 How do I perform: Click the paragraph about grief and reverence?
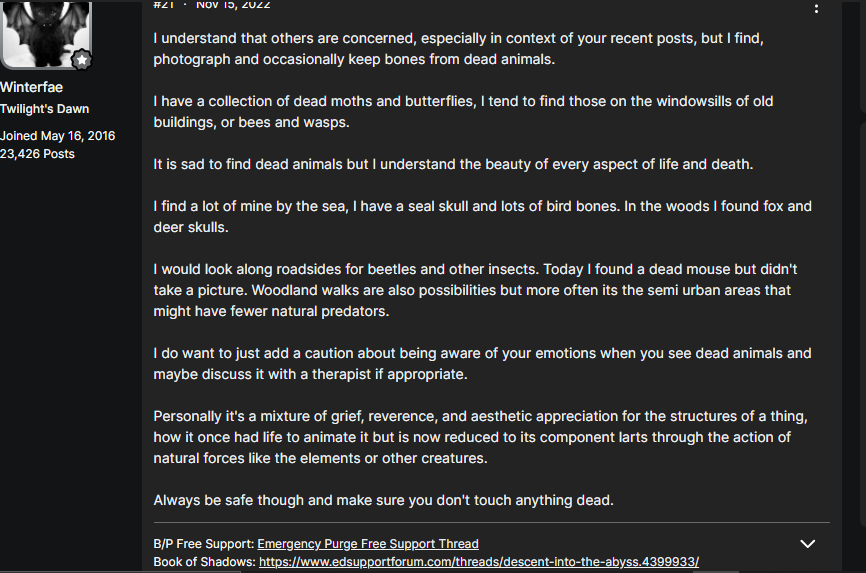pyautogui.click(x=480, y=437)
